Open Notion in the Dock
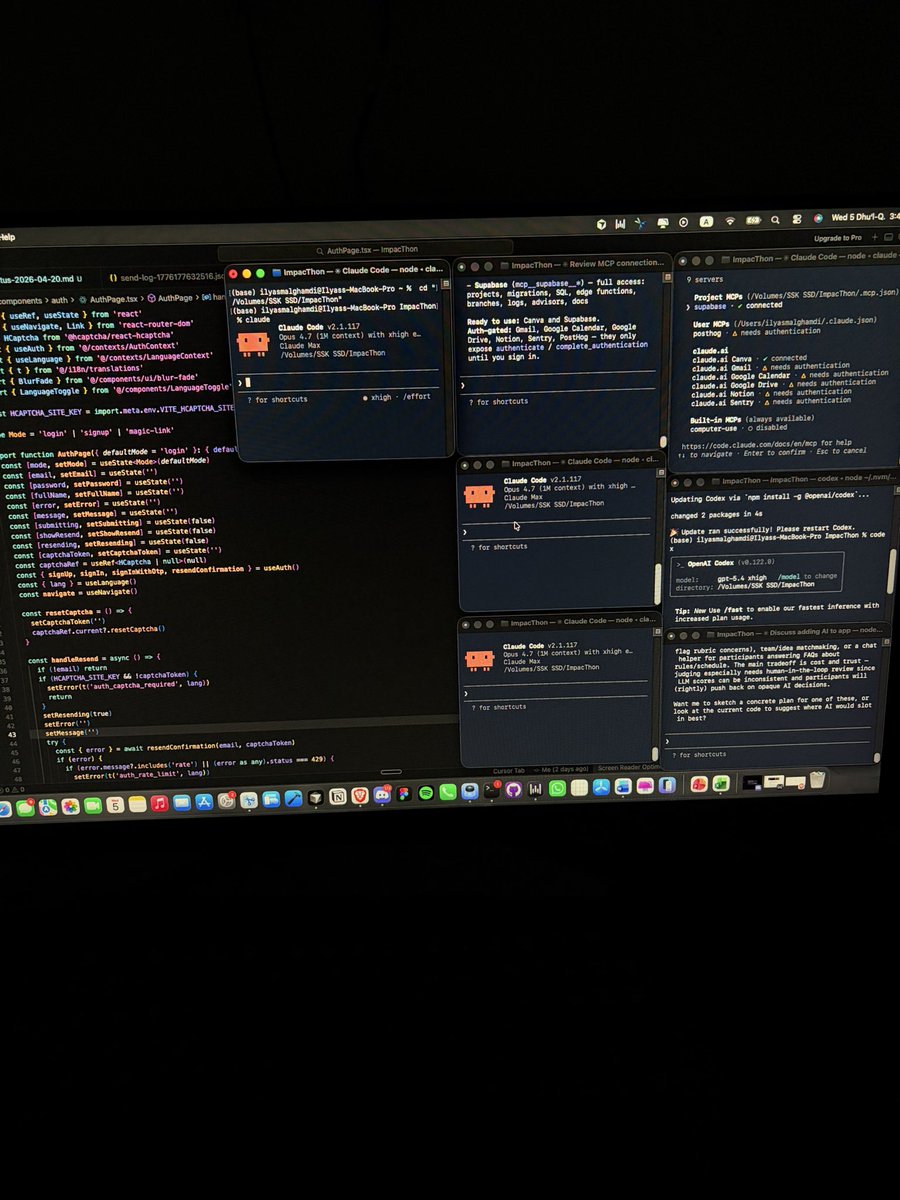 pos(338,796)
